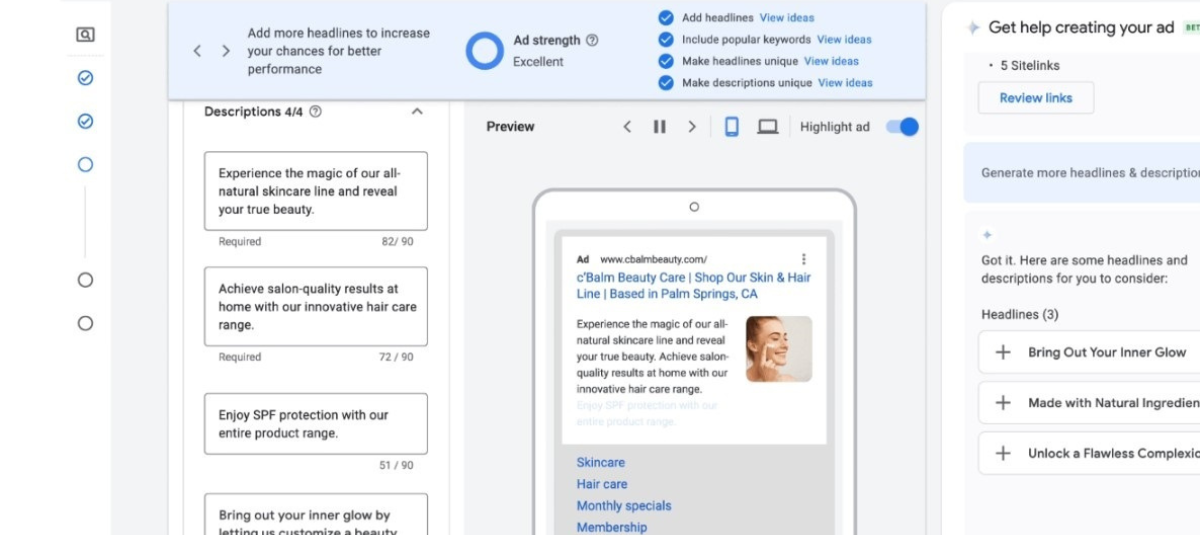
Task: Open ad preview three-dot menu
Action: (804, 259)
